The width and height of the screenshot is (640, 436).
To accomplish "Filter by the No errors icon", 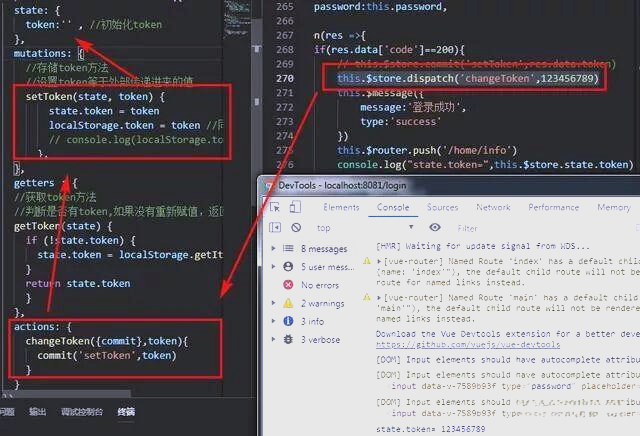I will [288, 285].
